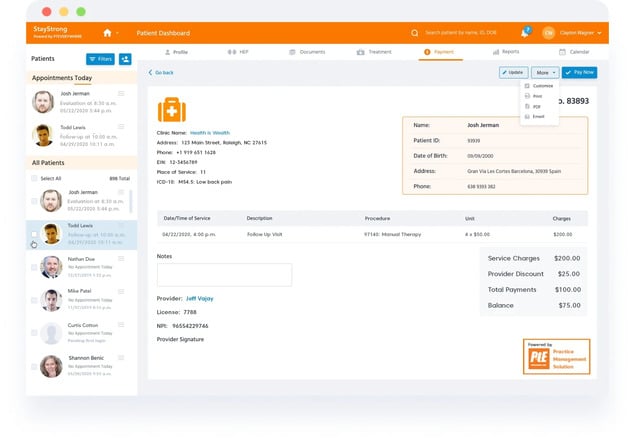The image size is (635, 443).
Task: Click the search patient input field
Action: click(460, 32)
